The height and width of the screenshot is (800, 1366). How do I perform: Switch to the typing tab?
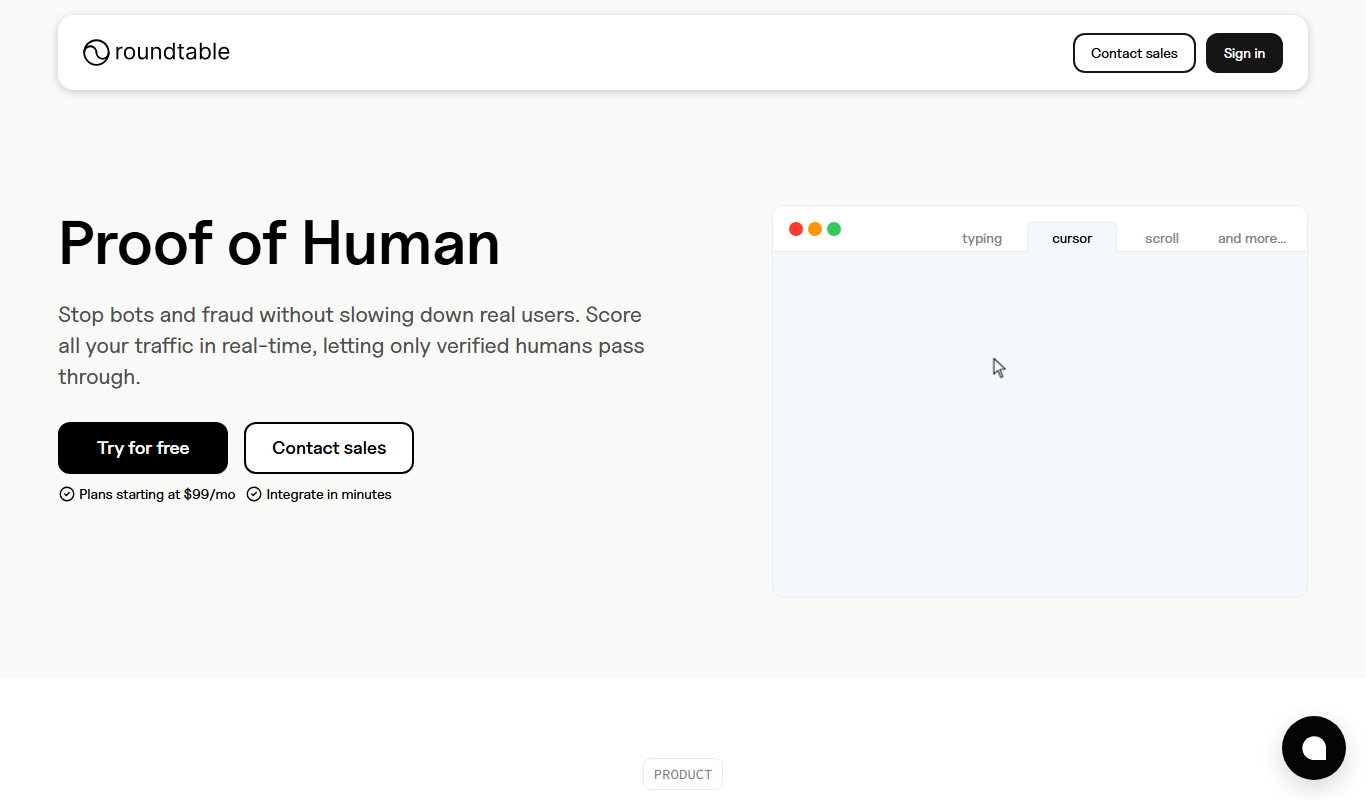tap(982, 238)
